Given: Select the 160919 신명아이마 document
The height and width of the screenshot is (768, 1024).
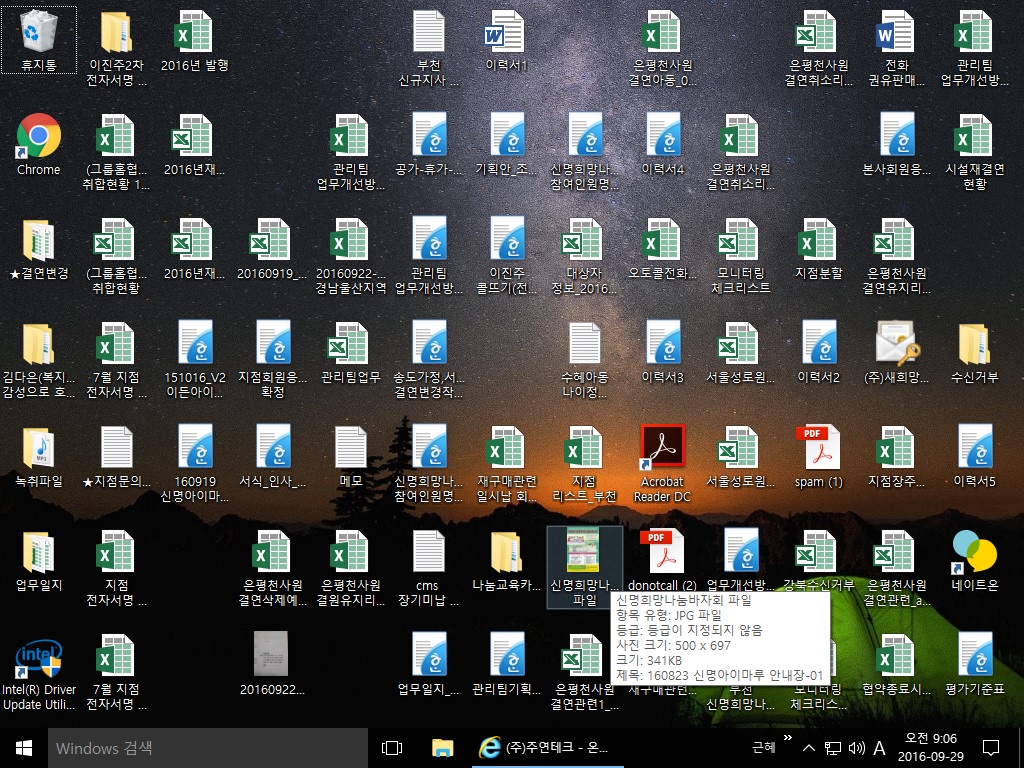Looking at the screenshot, I should 194,463.
